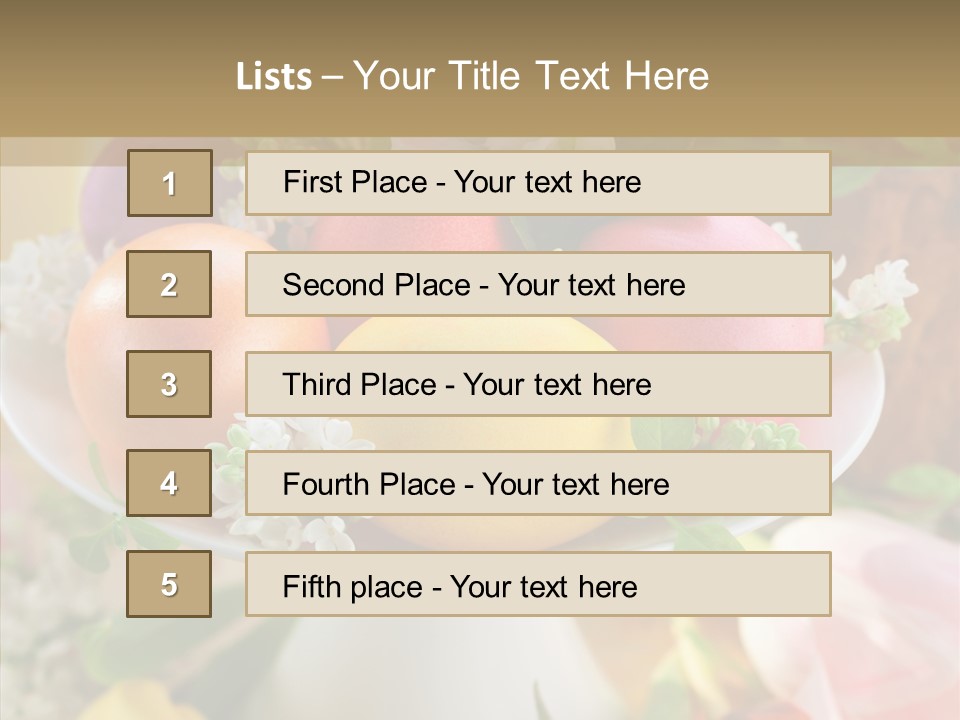This screenshot has height=720, width=960.
Task: Click the dash in the slide title
Action: [x=332, y=77]
